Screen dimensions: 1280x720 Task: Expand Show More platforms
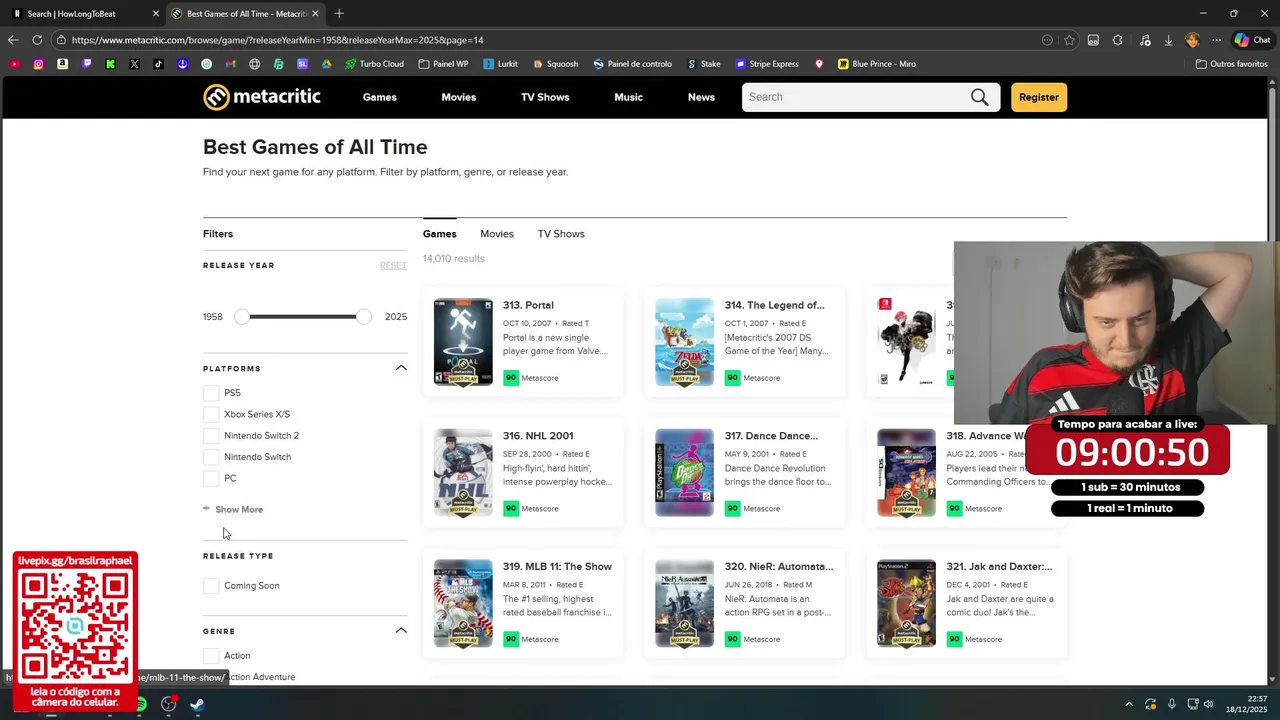(233, 510)
